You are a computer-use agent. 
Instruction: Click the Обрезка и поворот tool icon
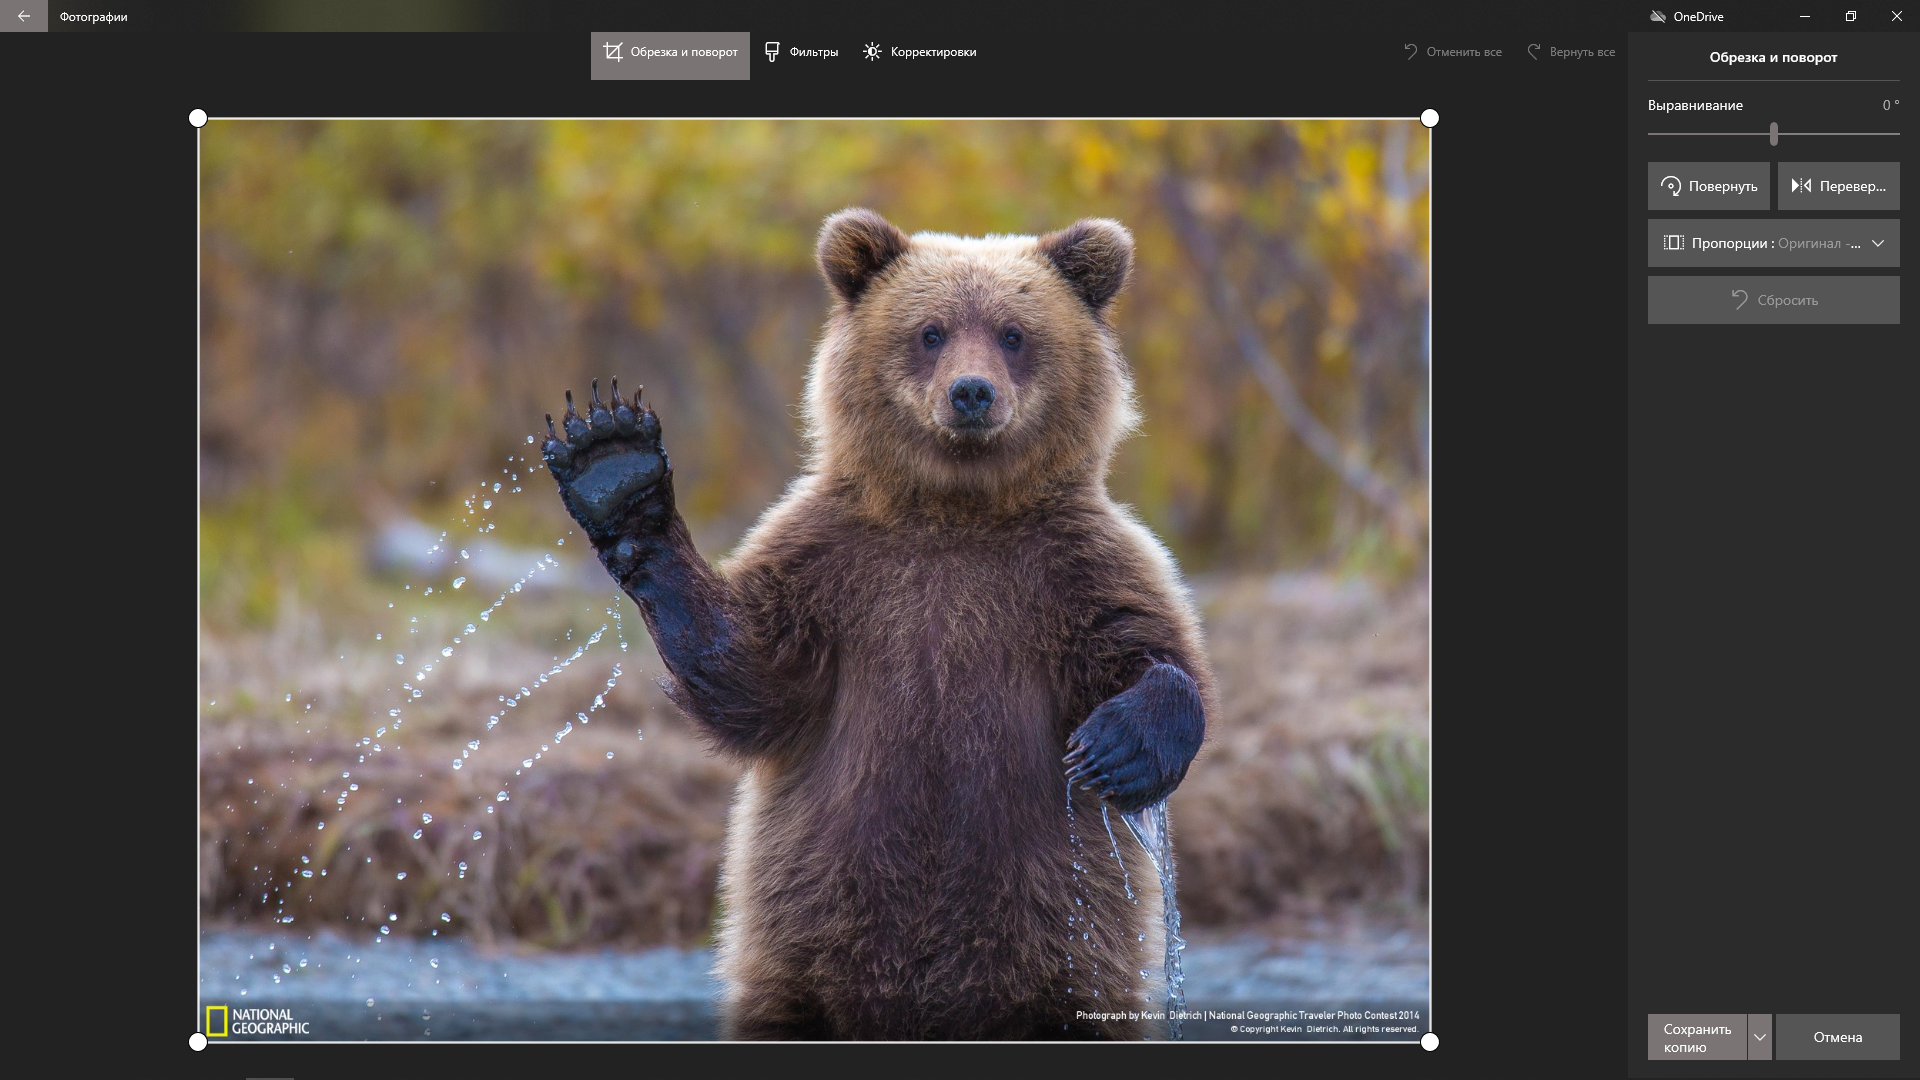click(x=611, y=51)
